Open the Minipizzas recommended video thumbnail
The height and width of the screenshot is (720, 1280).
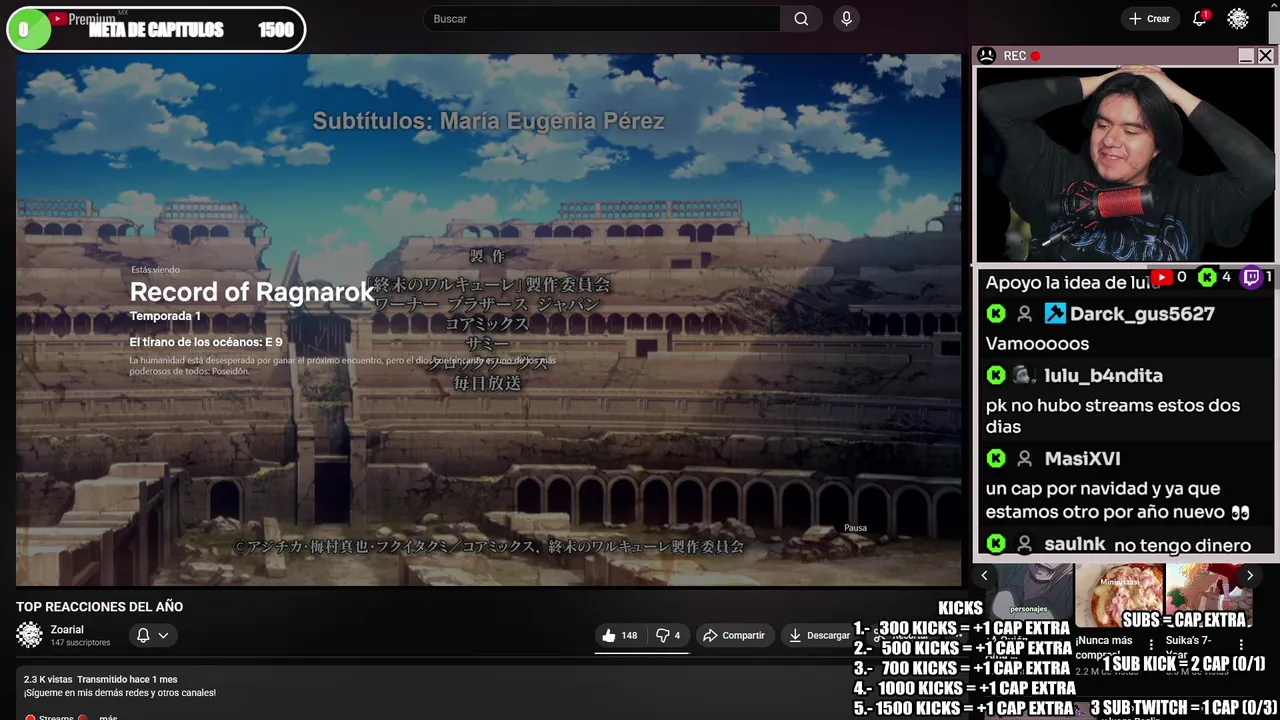pos(1119,595)
